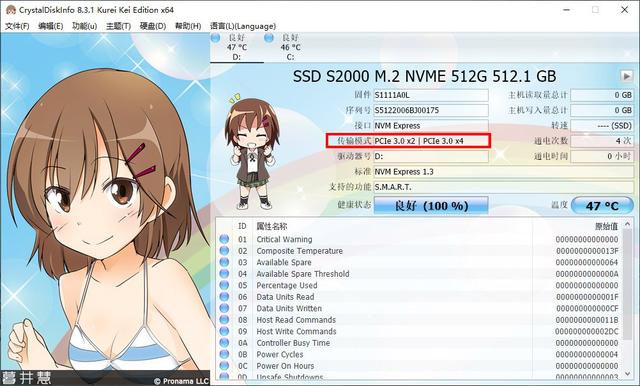Image resolution: width=640 pixels, height=386 pixels.
Task: Click the status orb for Data Units Written
Action: [x=224, y=308]
